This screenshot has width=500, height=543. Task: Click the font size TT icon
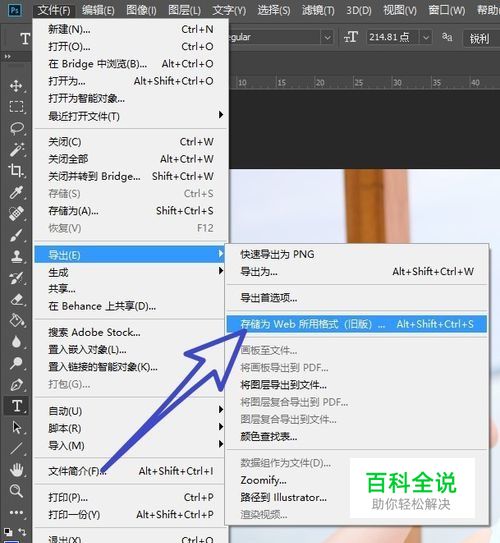351,37
